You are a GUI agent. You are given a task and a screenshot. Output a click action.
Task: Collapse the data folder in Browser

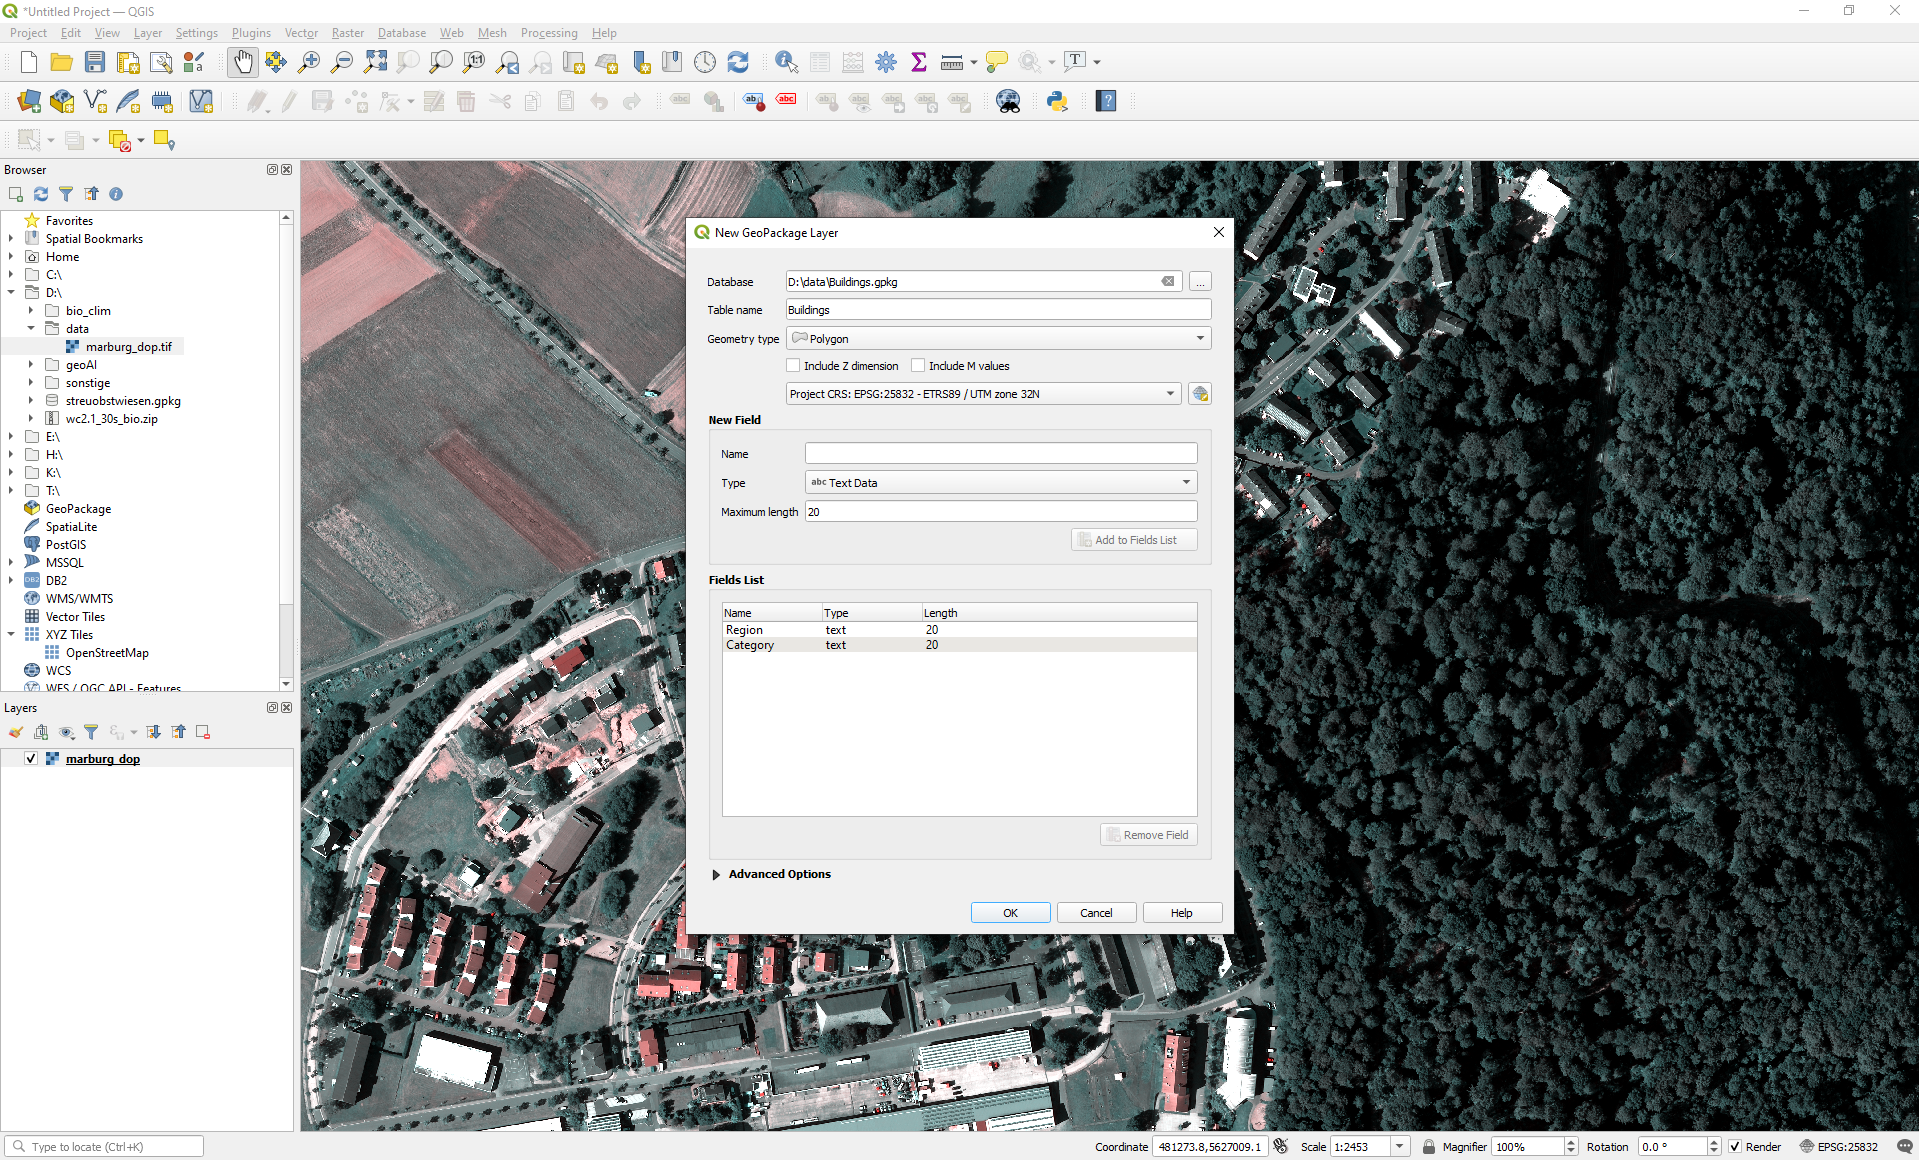click(x=31, y=329)
